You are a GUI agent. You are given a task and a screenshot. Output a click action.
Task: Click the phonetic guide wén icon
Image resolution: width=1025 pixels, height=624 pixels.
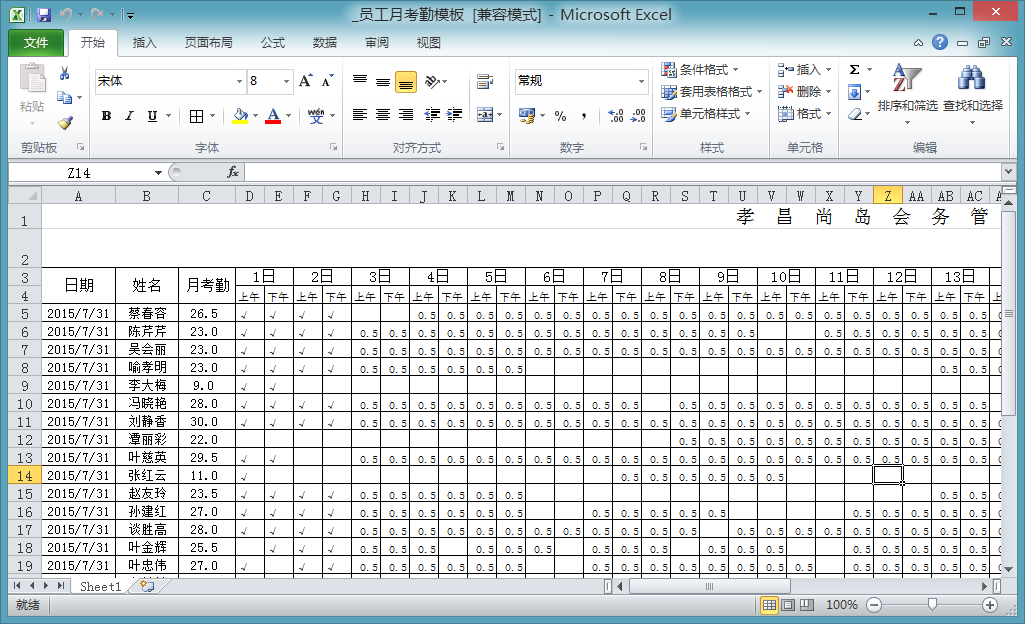pyautogui.click(x=316, y=116)
